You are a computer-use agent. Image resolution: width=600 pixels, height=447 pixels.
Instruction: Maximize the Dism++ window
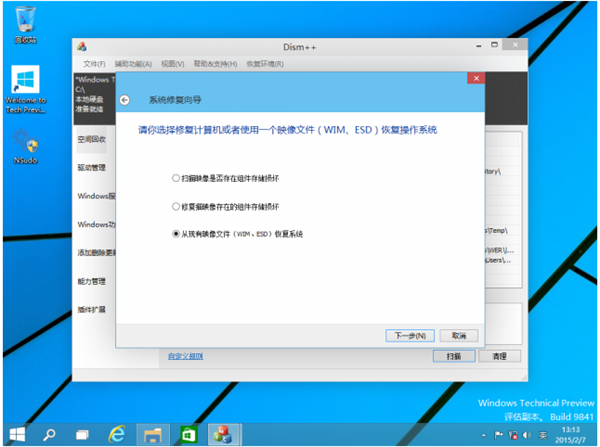(494, 45)
